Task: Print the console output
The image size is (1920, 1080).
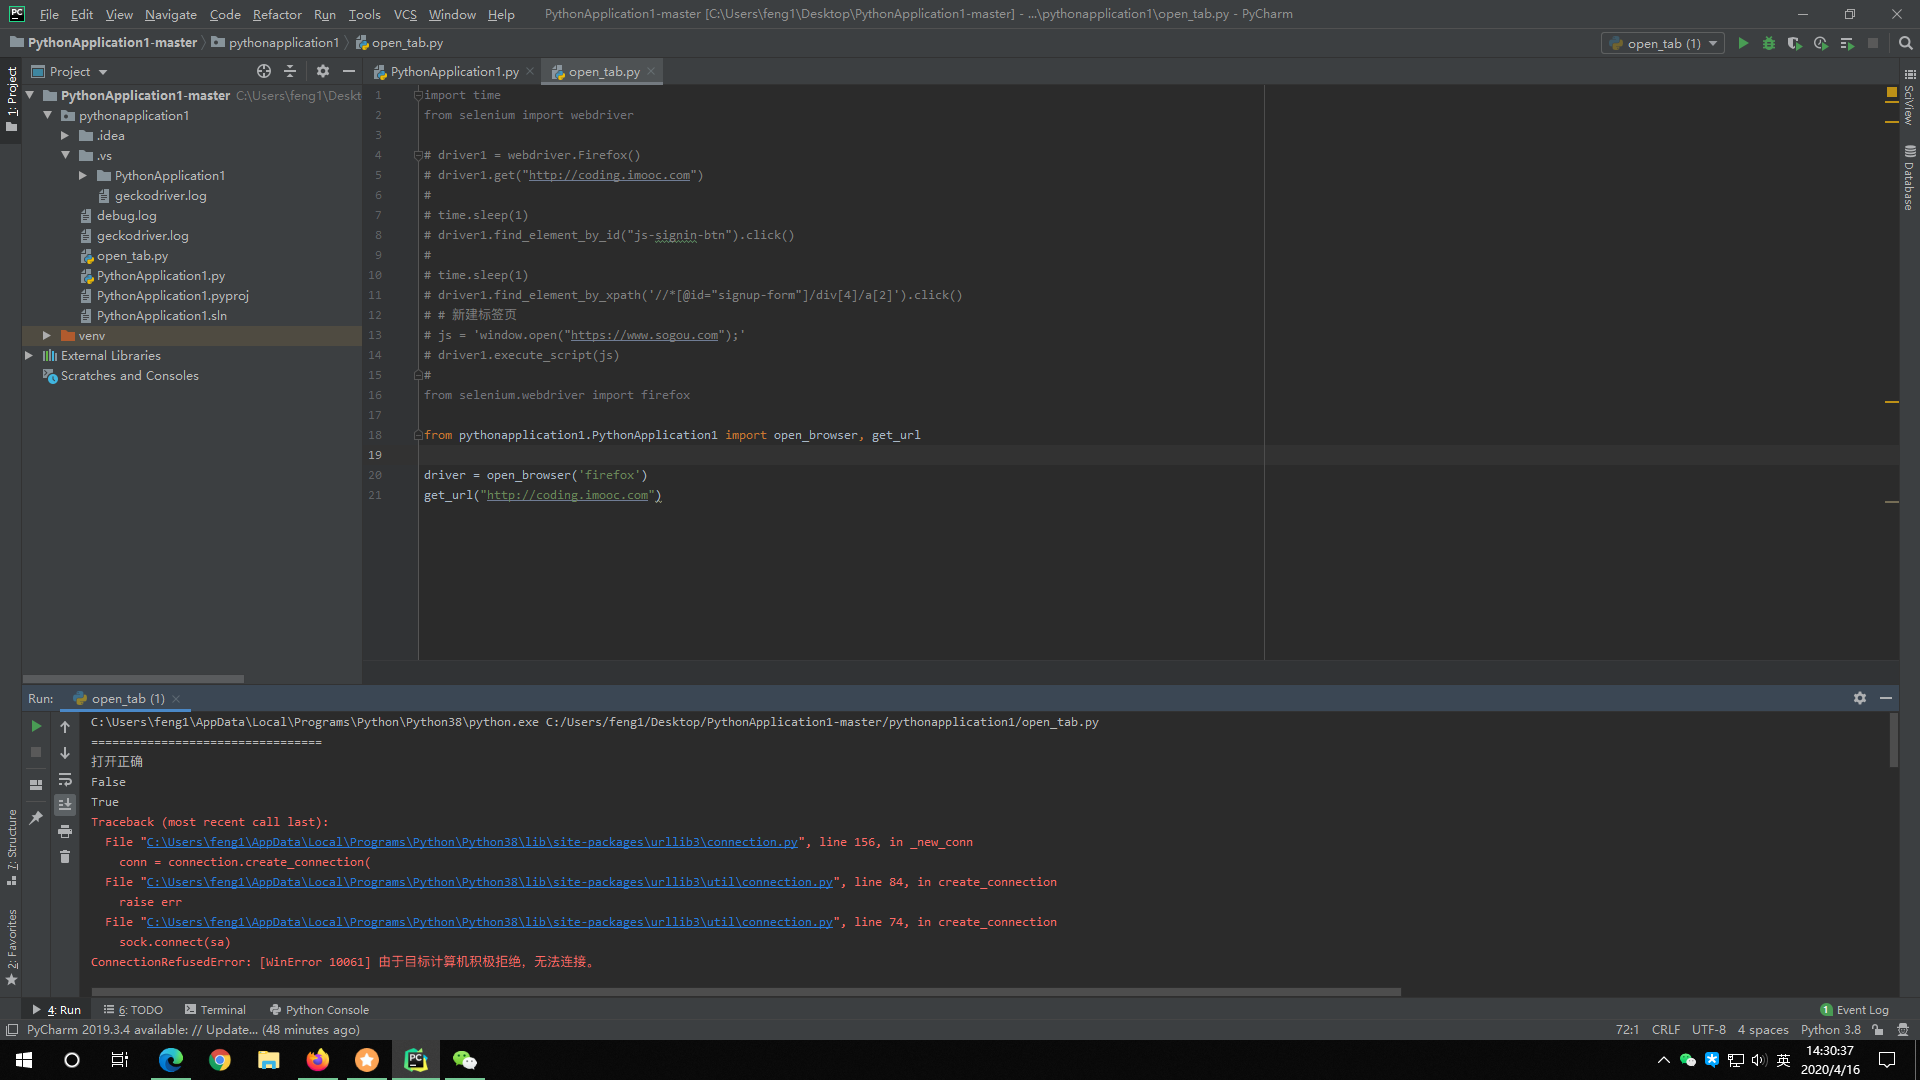Action: coord(65,832)
